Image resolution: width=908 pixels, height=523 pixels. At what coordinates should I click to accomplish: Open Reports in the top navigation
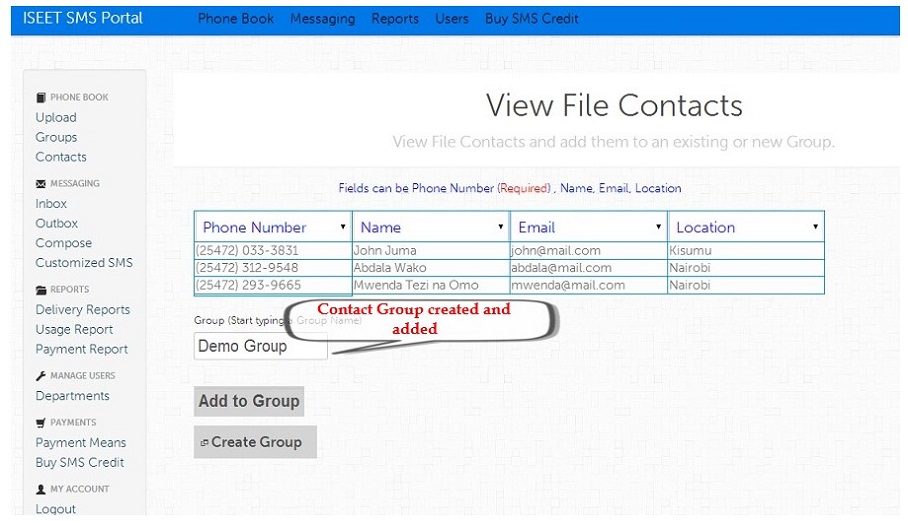point(395,19)
